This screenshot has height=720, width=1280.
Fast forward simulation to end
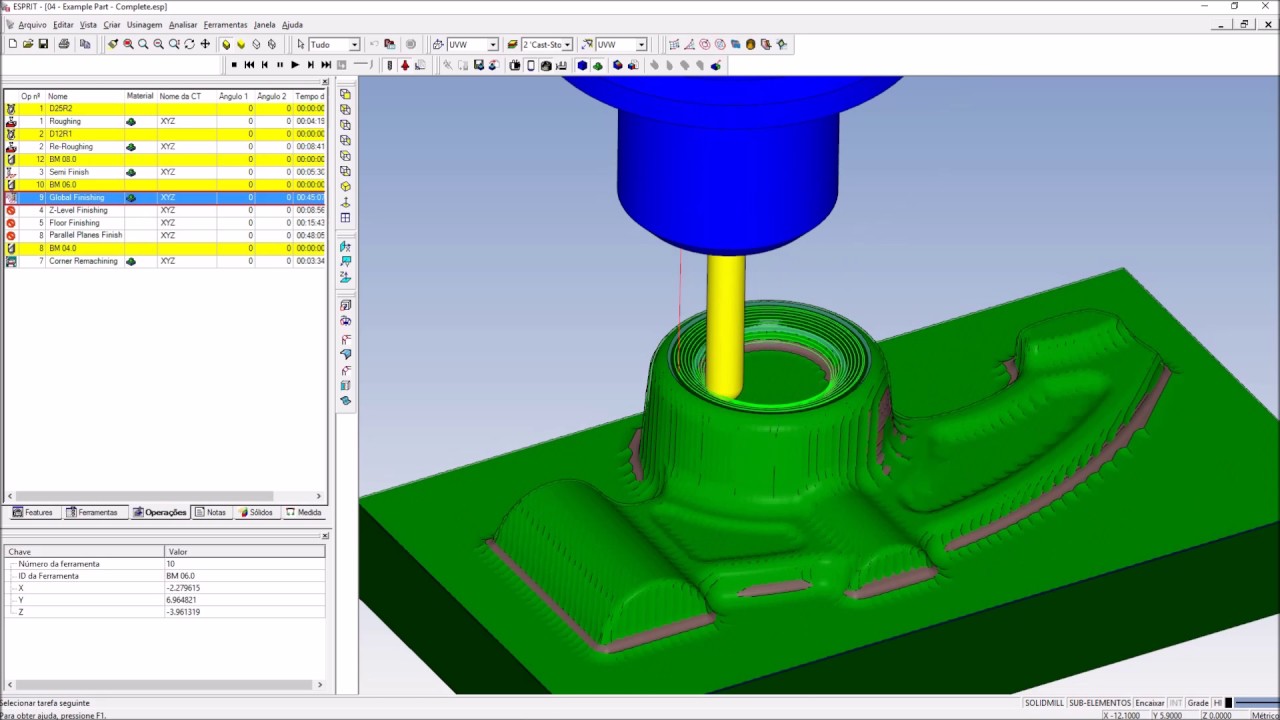(x=326, y=65)
